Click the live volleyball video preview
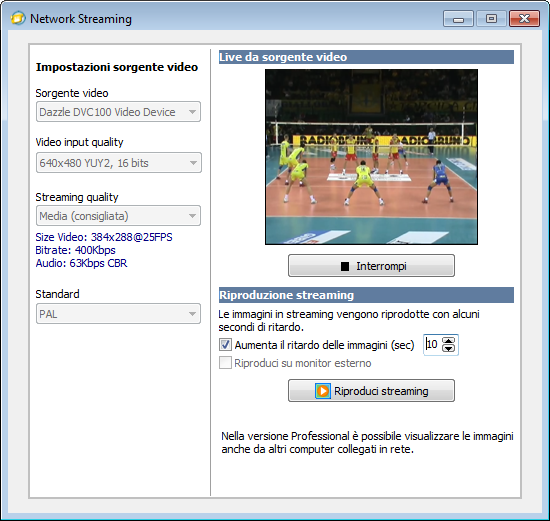Screen dimensions: 550x521 click(371, 156)
